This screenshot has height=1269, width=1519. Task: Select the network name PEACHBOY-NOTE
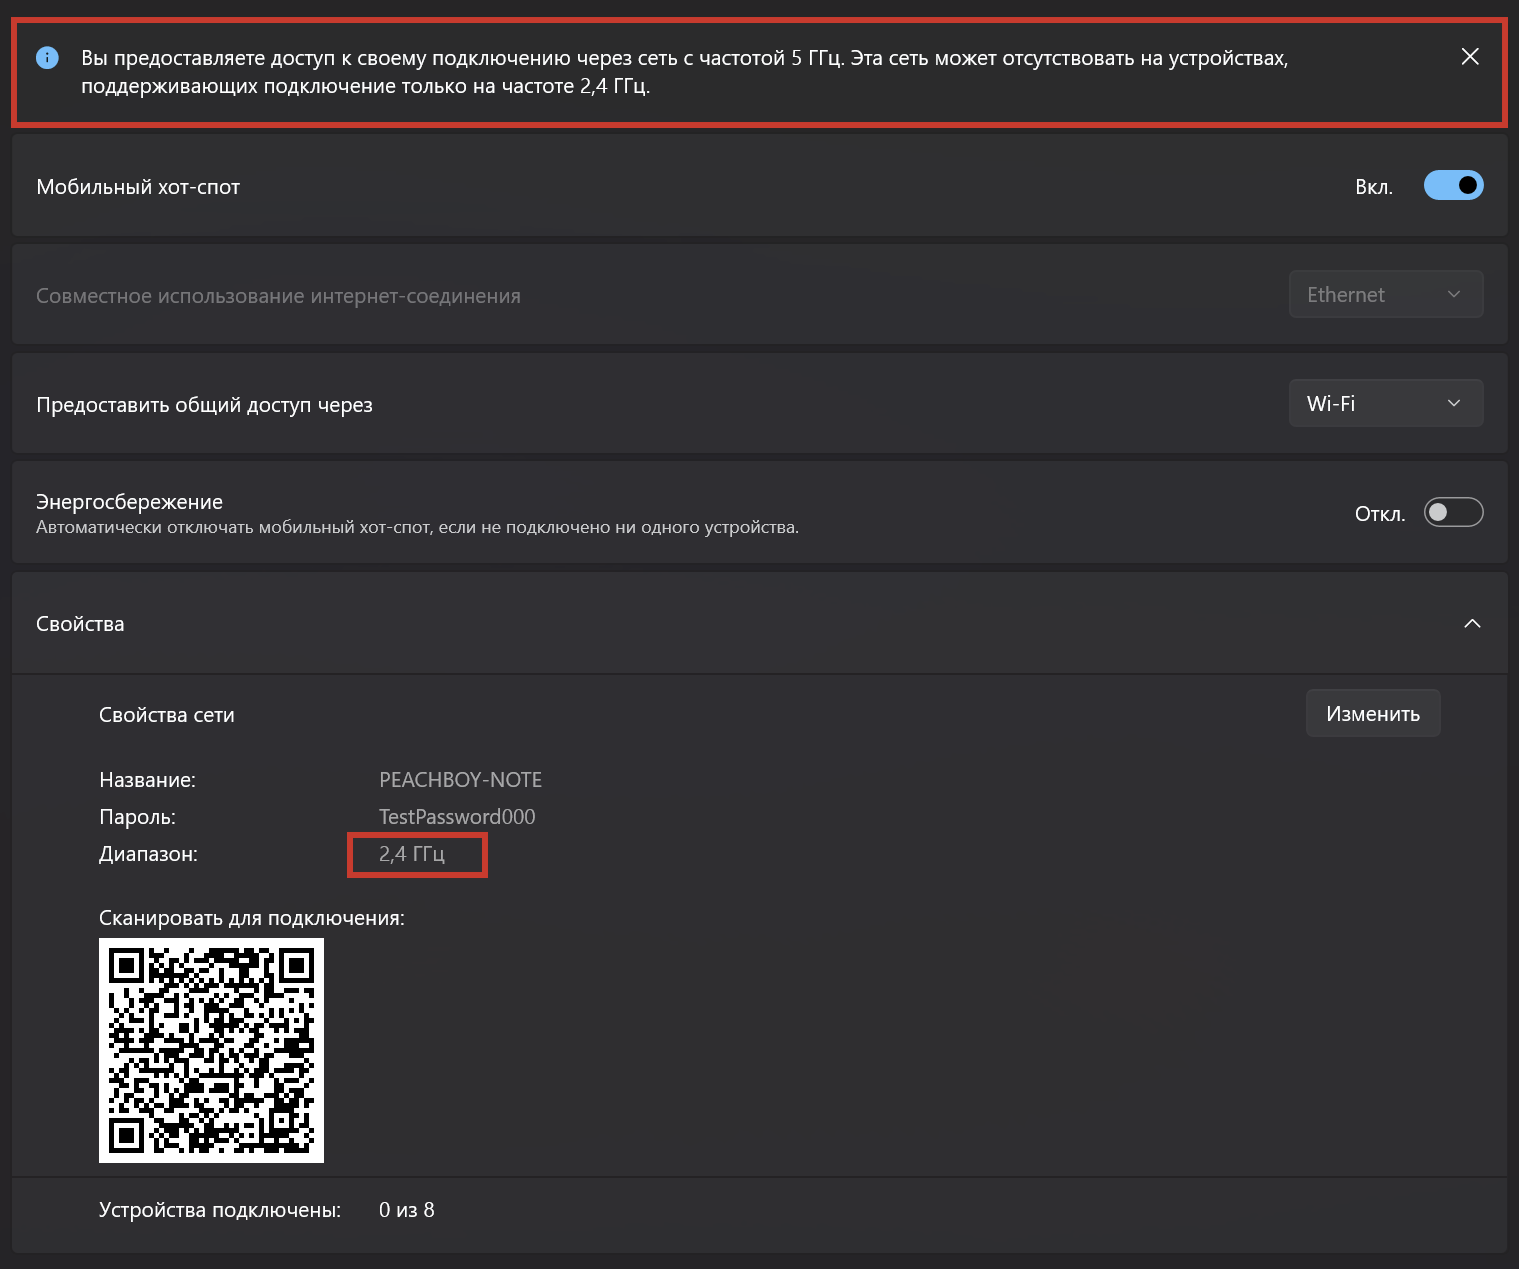point(460,780)
